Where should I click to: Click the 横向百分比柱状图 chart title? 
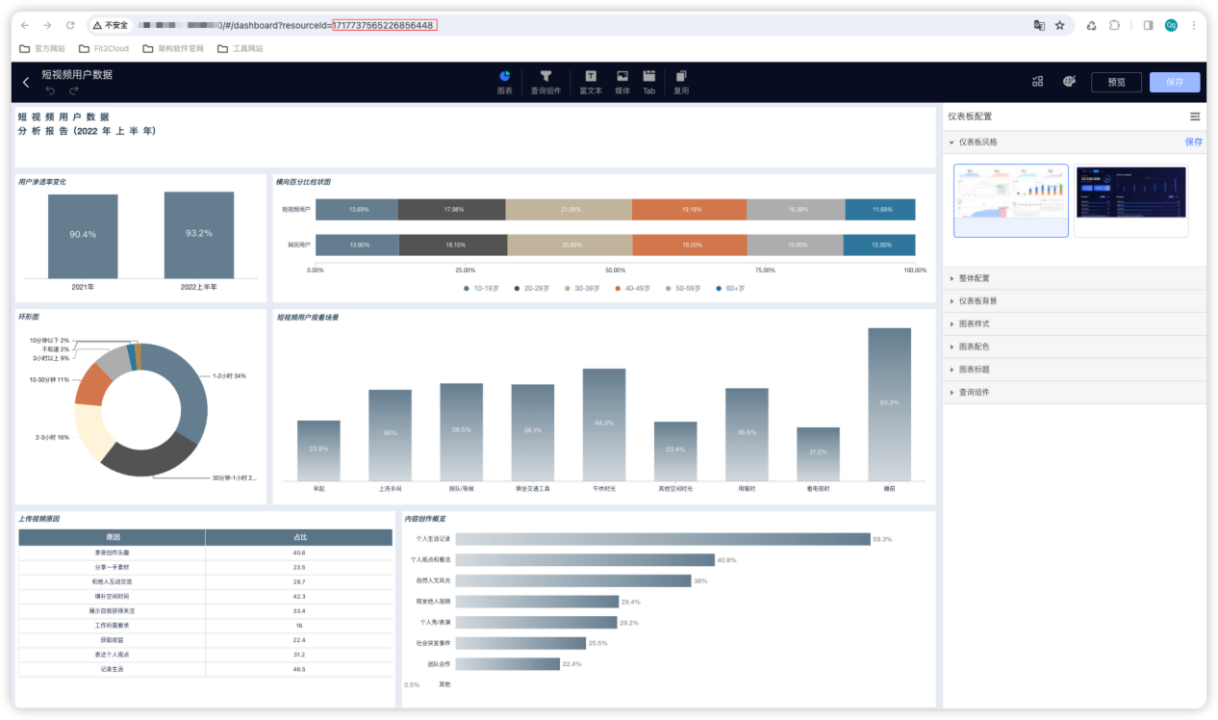pos(304,182)
